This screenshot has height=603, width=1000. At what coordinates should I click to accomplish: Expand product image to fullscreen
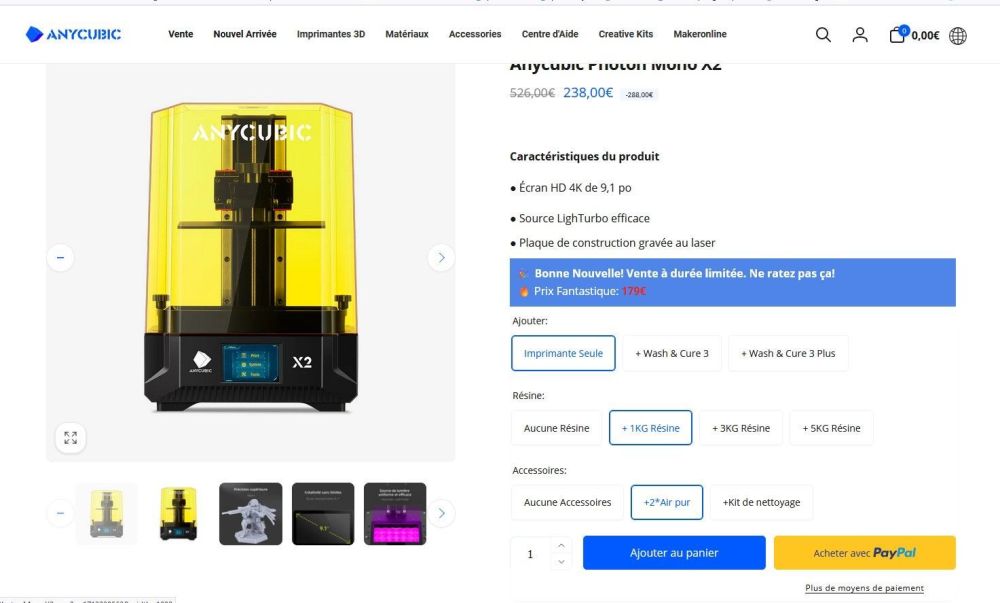pyautogui.click(x=70, y=437)
